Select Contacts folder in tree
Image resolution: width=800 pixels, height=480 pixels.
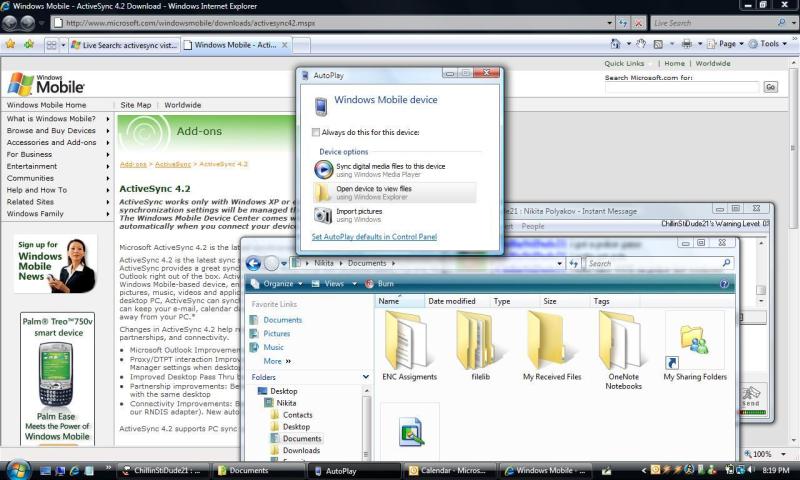tap(297, 415)
